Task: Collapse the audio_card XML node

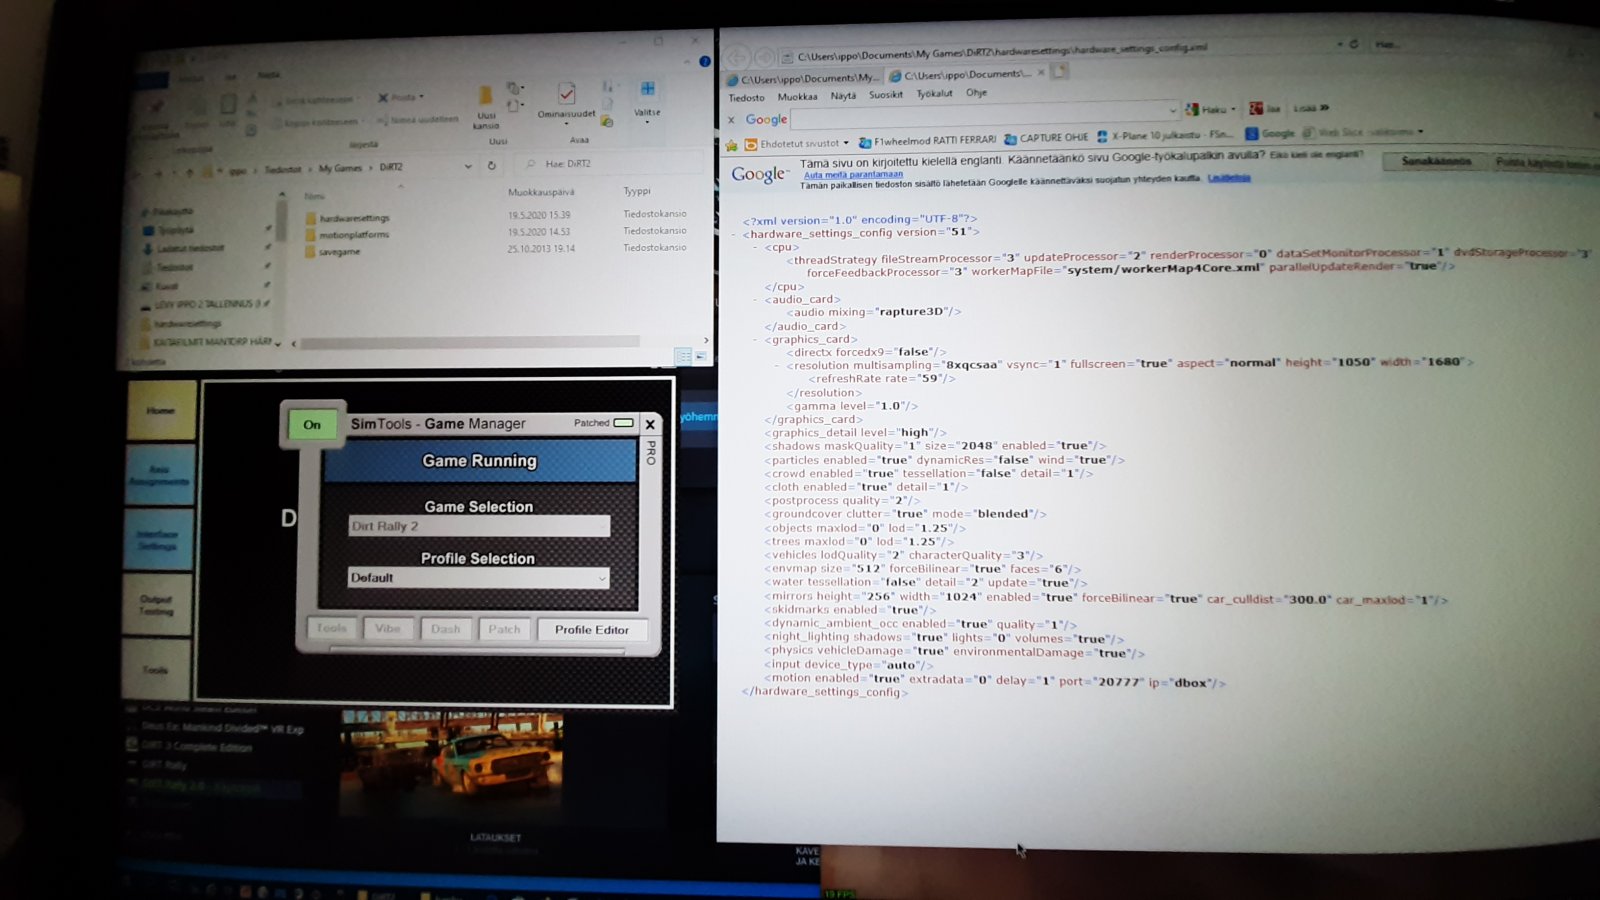Action: [x=756, y=299]
